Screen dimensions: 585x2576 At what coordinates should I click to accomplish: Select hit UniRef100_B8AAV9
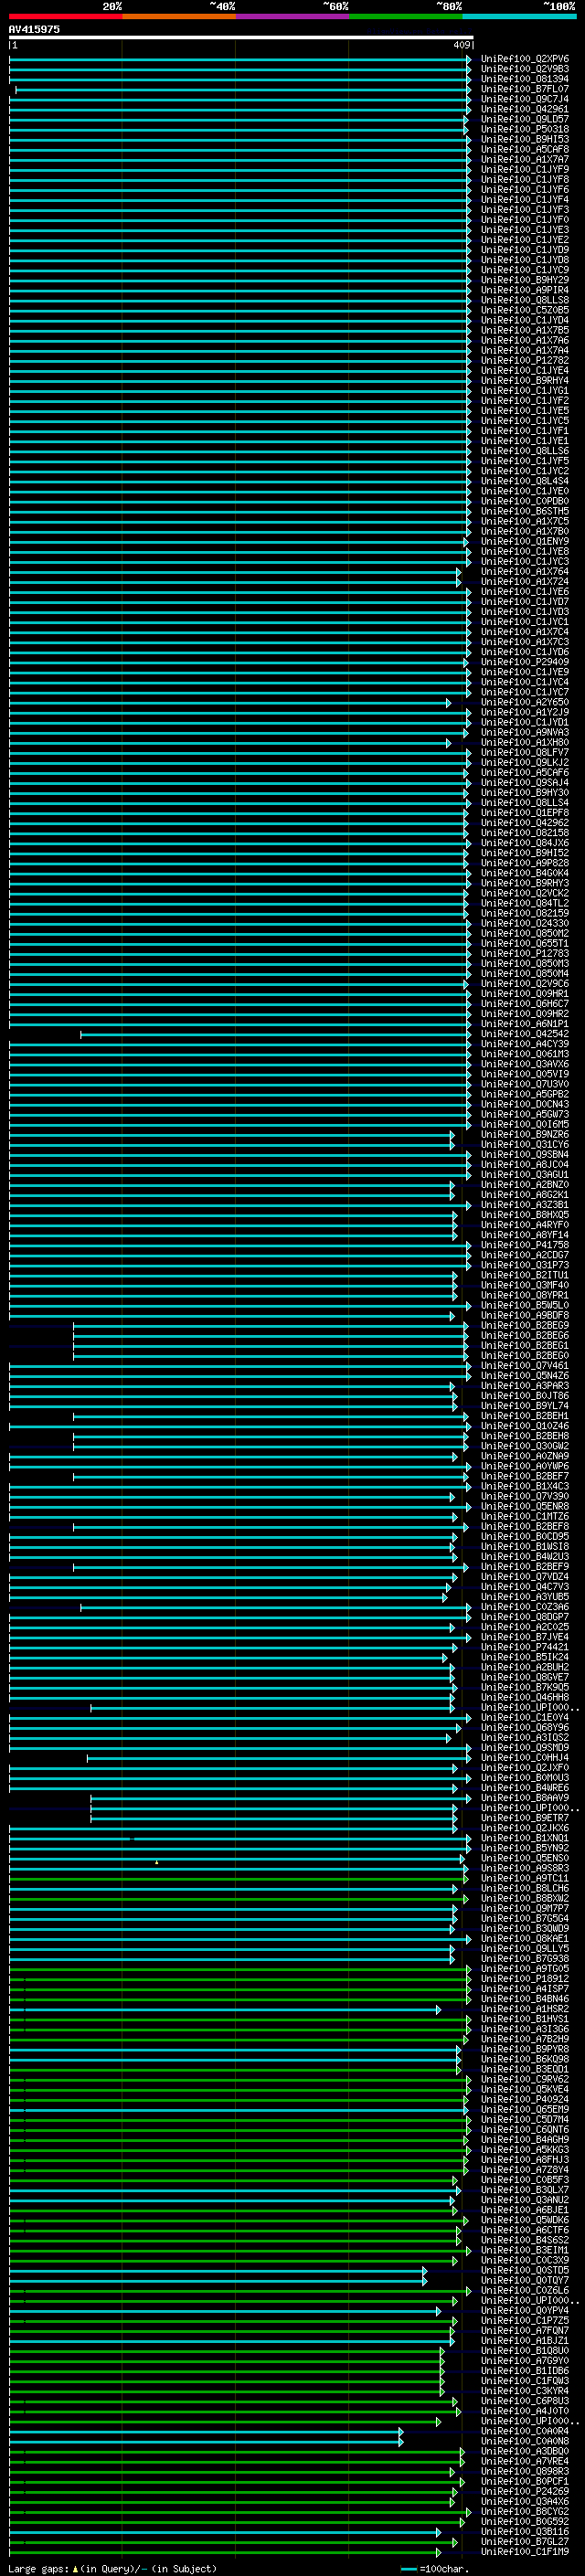(525, 1798)
